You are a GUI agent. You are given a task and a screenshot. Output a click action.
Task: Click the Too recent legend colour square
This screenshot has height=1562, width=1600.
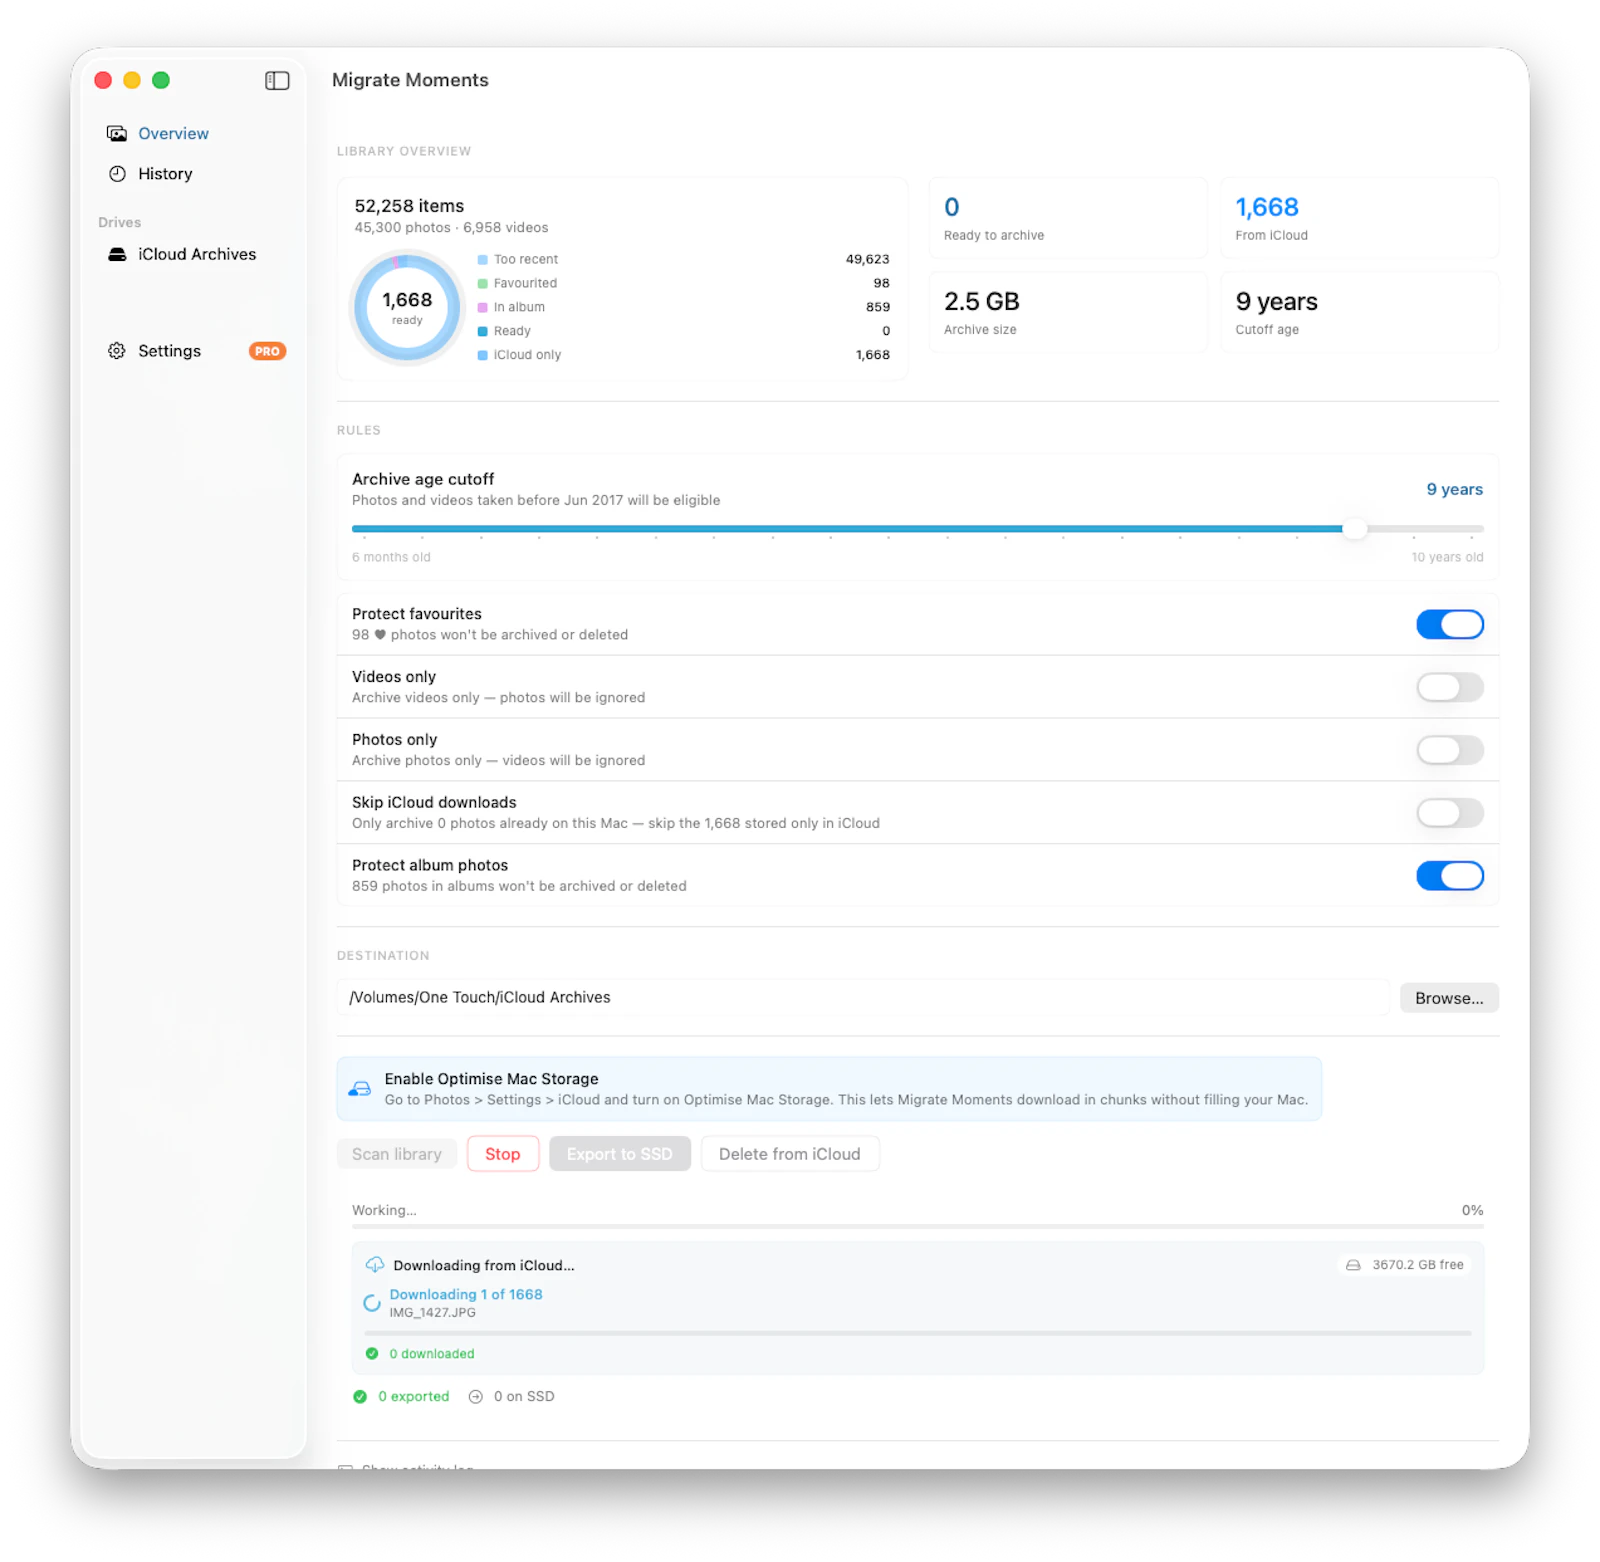pyautogui.click(x=483, y=260)
